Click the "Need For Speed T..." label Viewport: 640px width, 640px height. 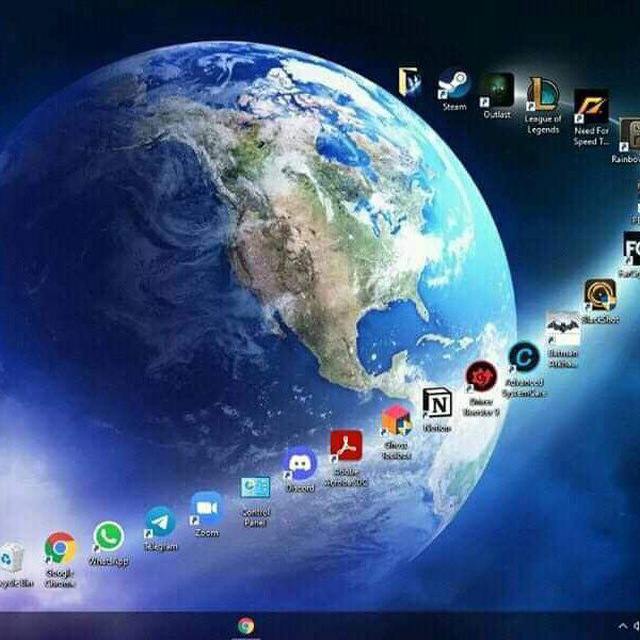pyautogui.click(x=592, y=136)
